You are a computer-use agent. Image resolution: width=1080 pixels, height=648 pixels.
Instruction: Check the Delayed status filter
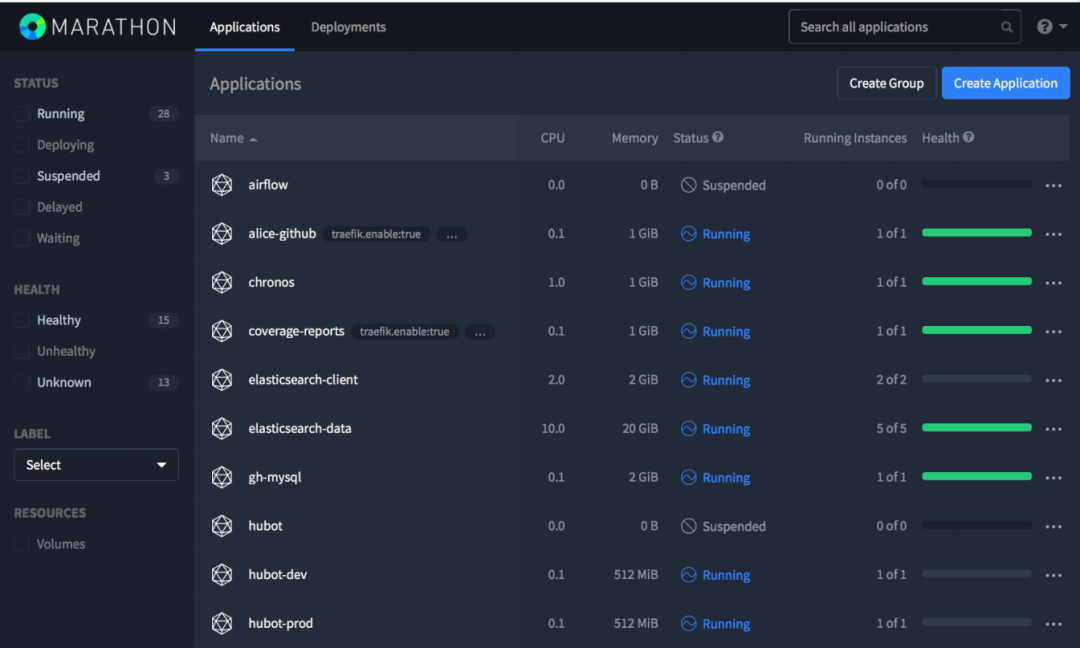(22, 207)
